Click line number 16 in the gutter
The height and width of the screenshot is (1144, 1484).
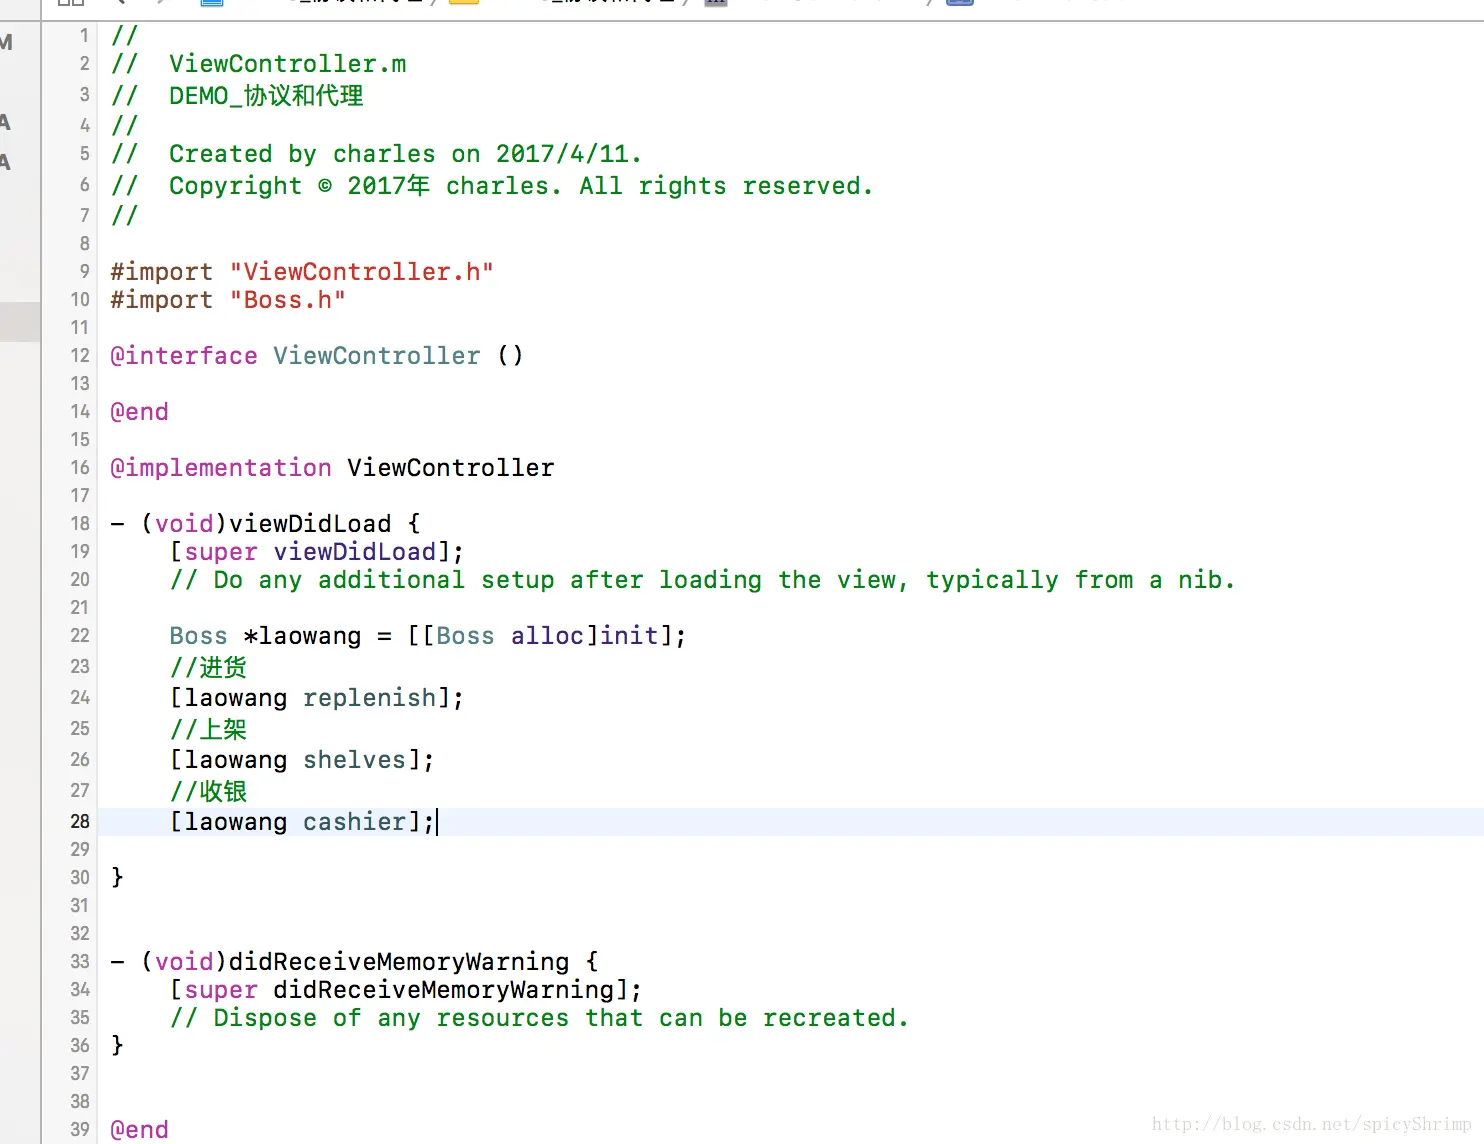[x=80, y=468]
